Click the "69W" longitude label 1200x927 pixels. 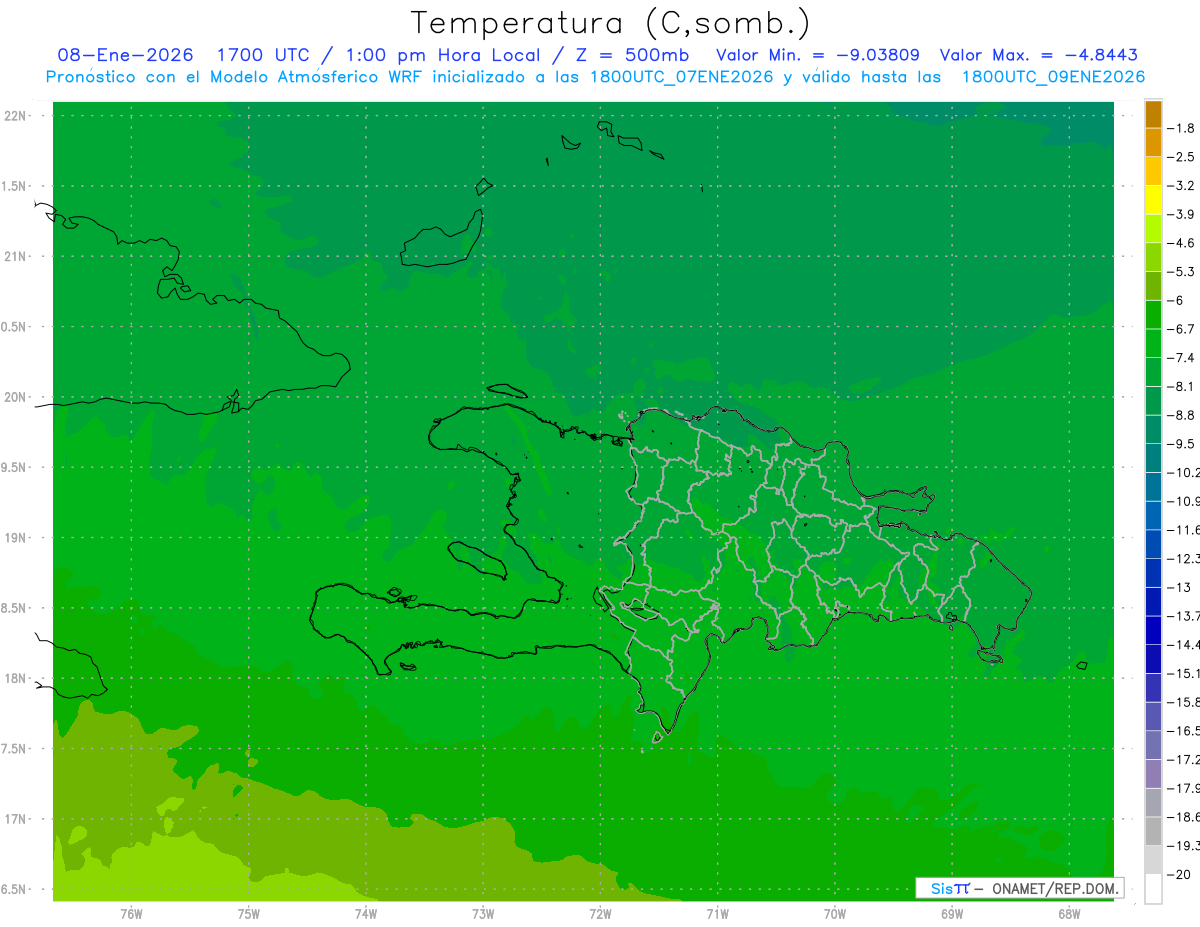click(952, 914)
